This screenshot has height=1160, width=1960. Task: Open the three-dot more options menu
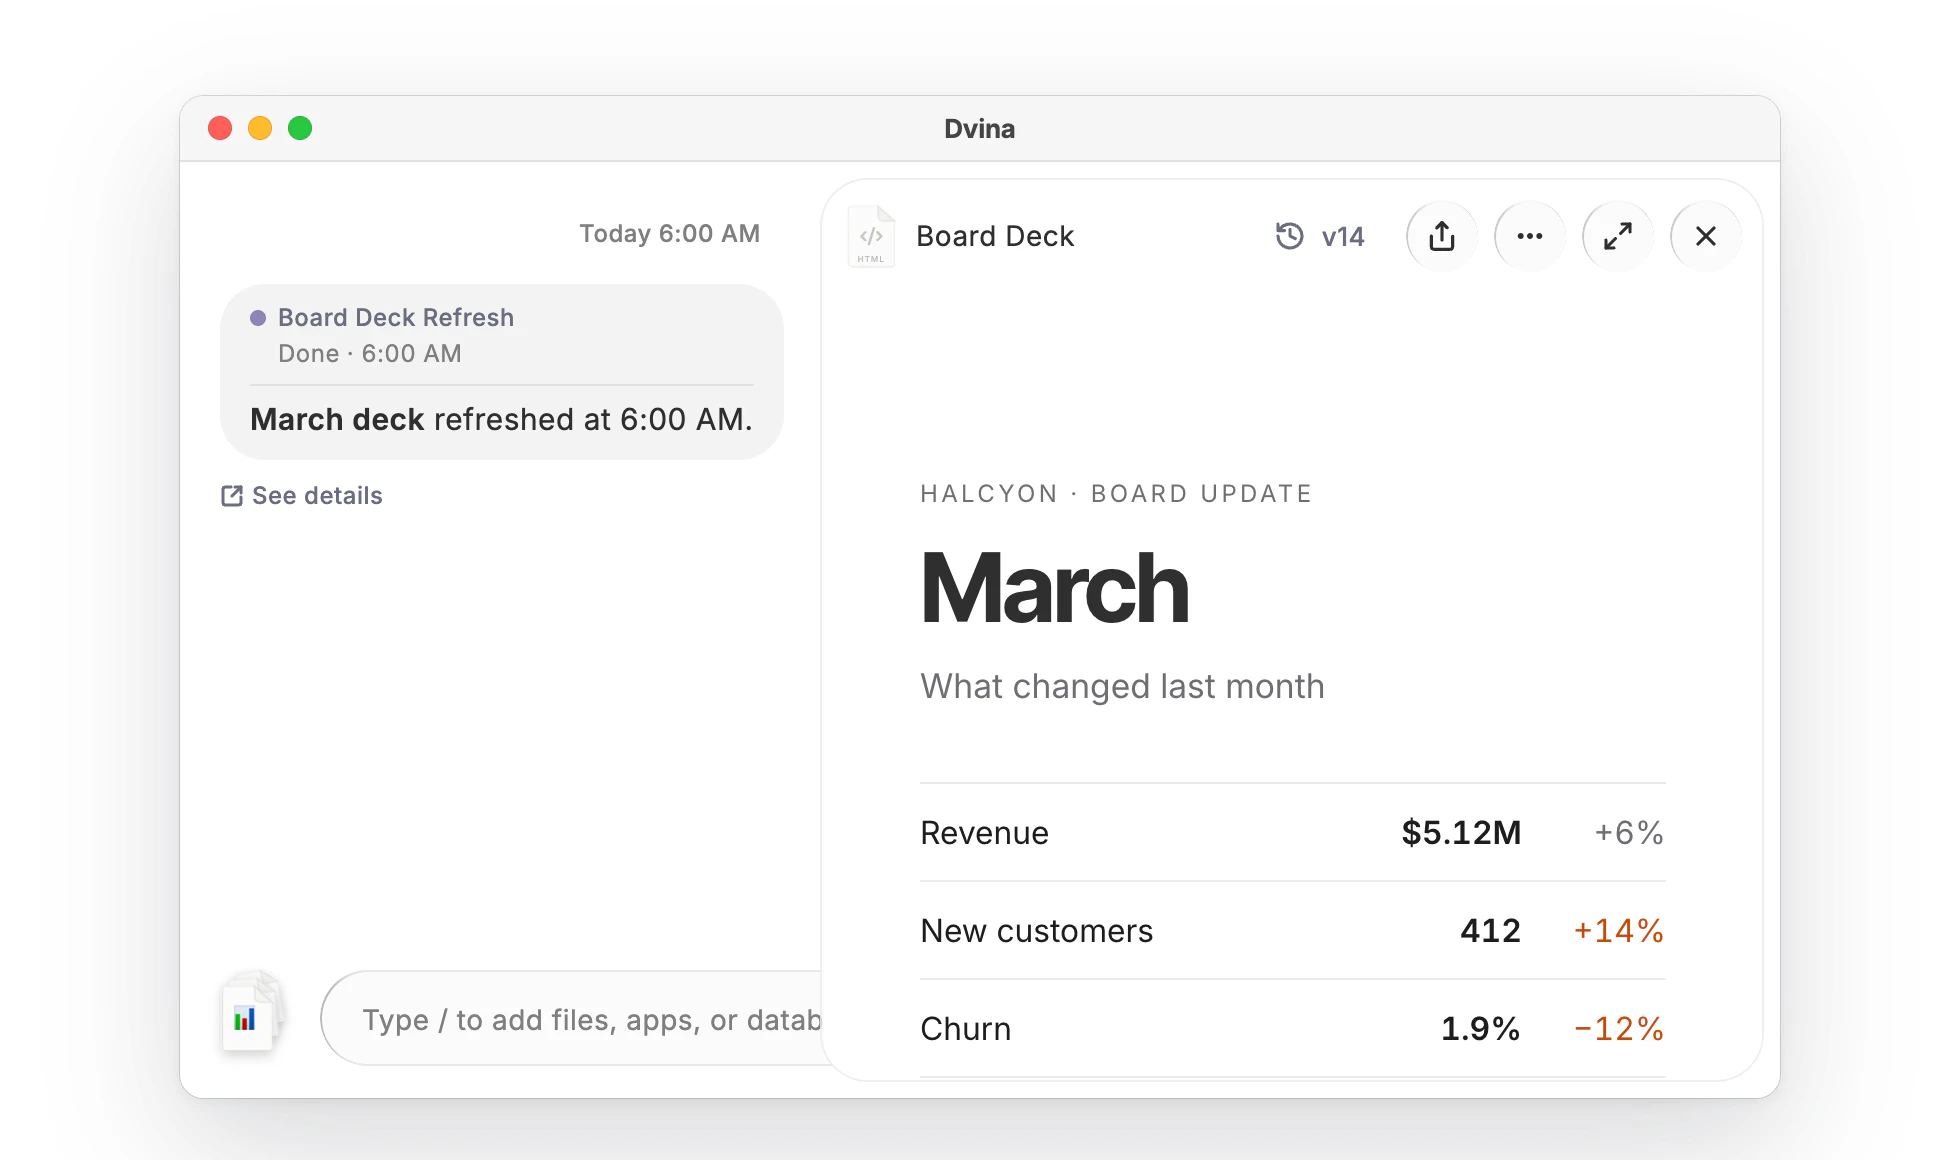tap(1529, 236)
